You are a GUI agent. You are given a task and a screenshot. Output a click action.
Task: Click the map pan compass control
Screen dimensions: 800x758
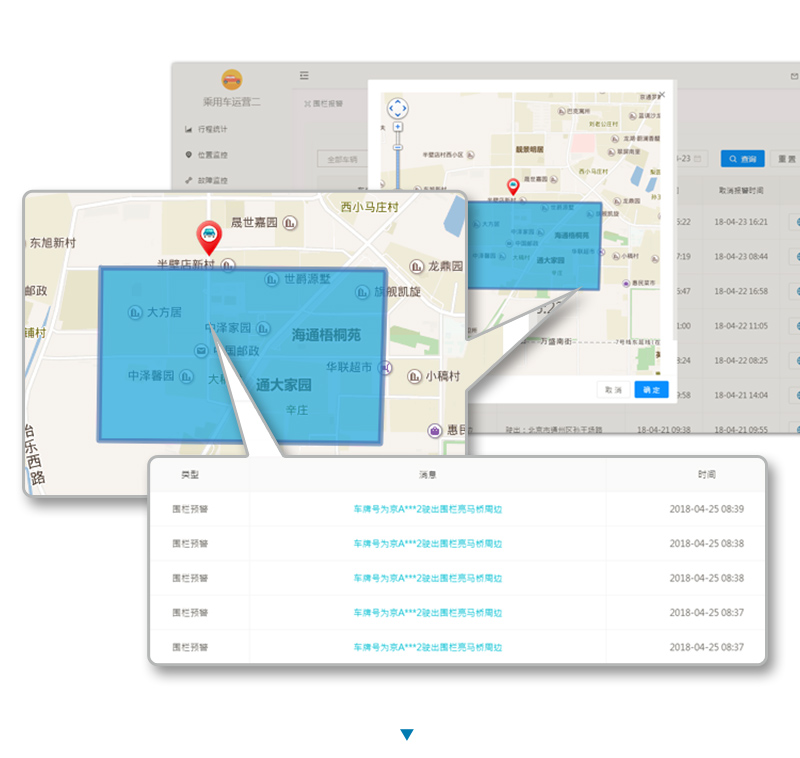[397, 108]
